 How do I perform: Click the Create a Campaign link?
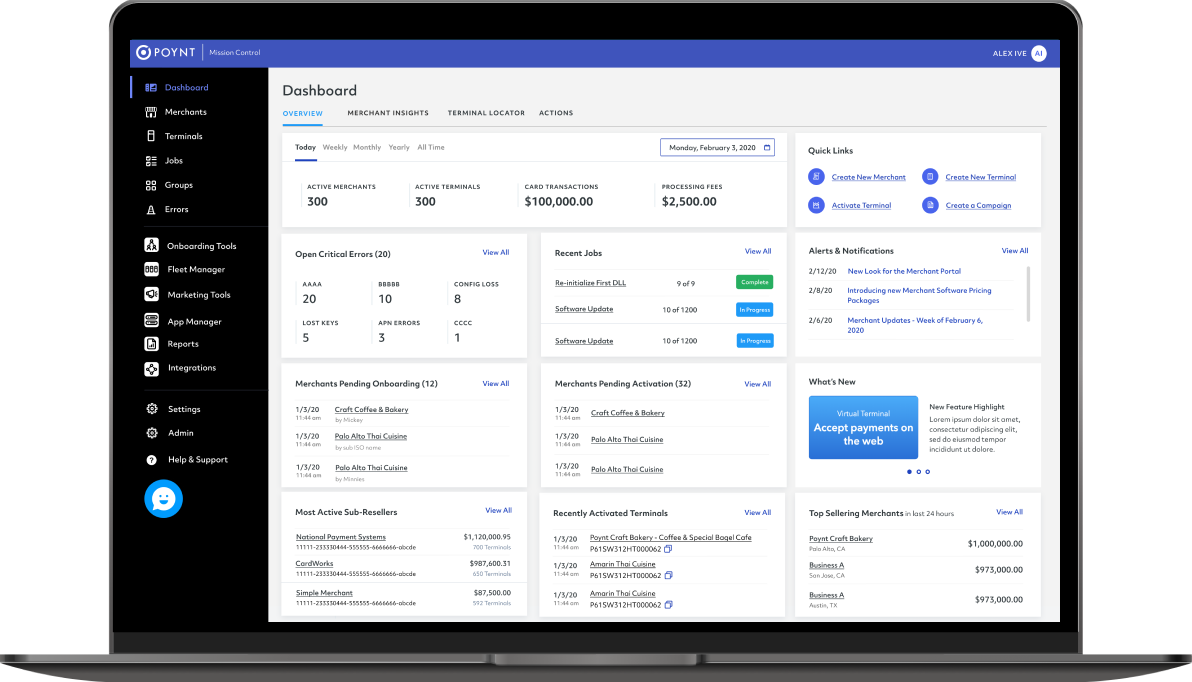(x=978, y=205)
